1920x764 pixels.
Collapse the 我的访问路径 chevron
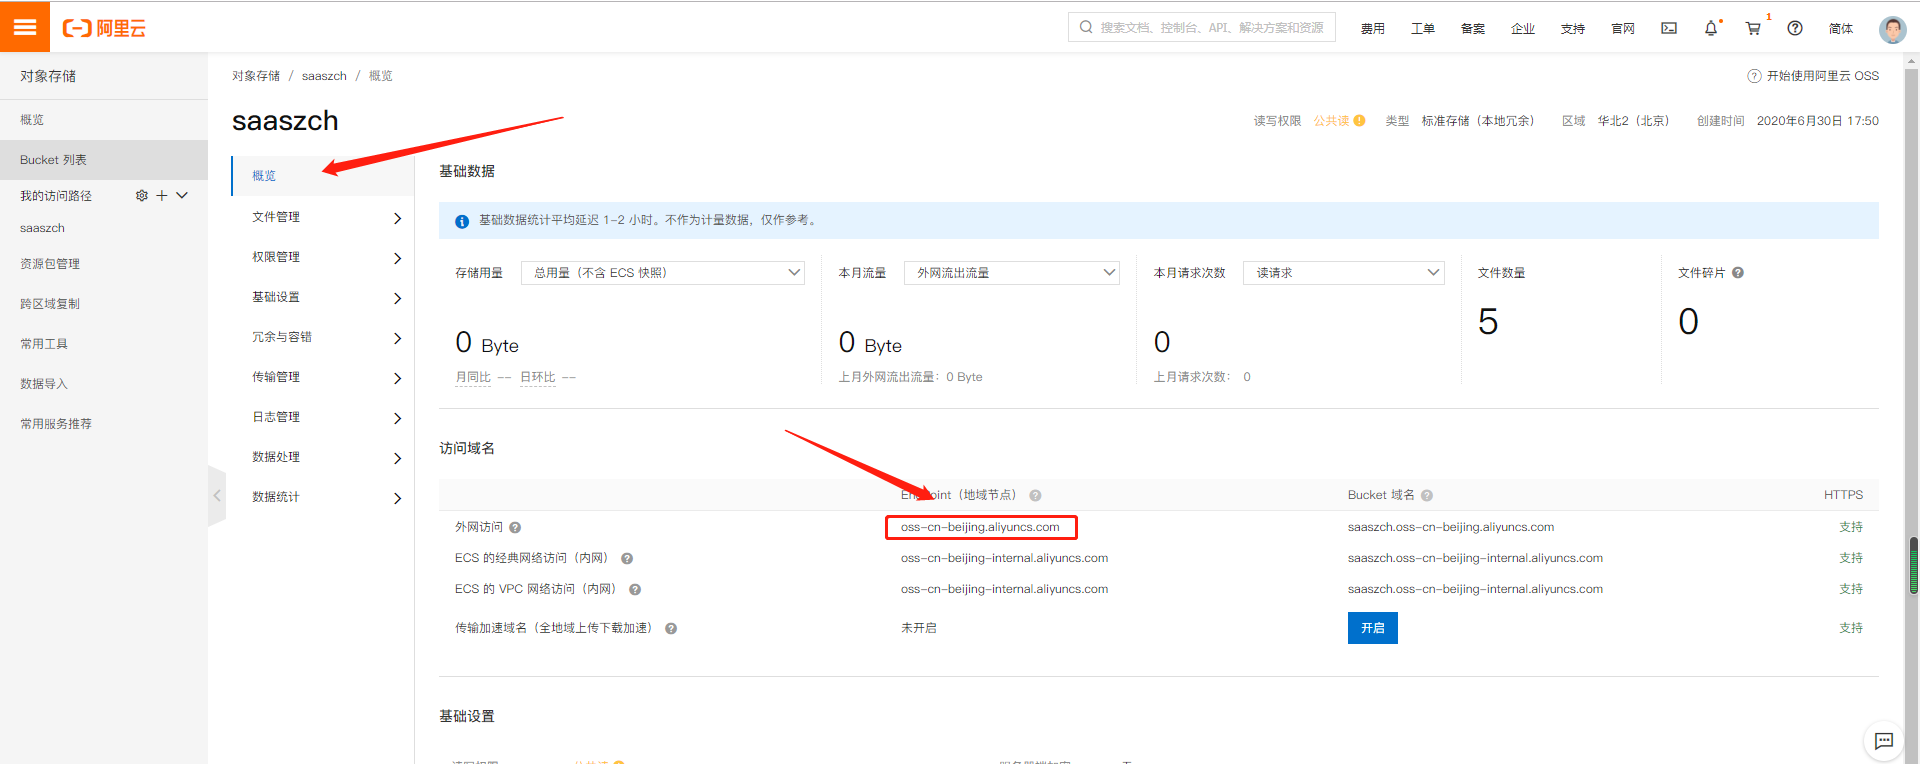point(182,195)
